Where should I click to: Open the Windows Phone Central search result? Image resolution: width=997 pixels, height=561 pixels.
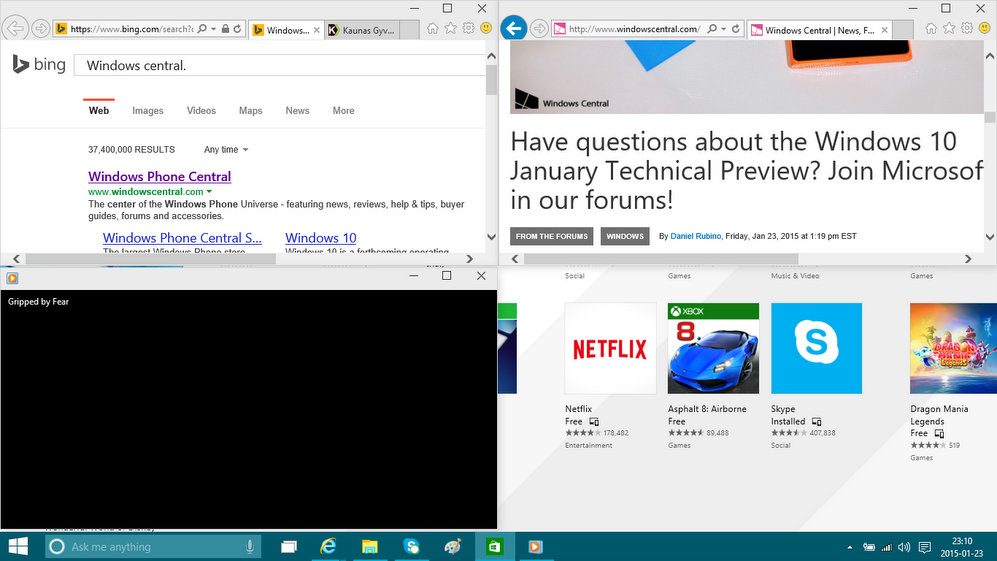coord(159,177)
